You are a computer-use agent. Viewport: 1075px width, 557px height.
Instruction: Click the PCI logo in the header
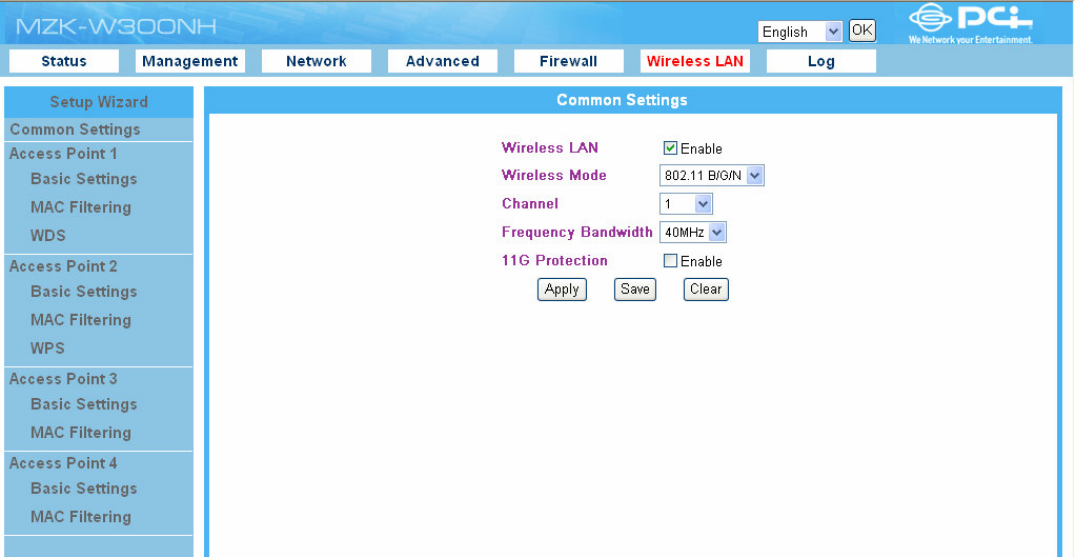point(971,24)
